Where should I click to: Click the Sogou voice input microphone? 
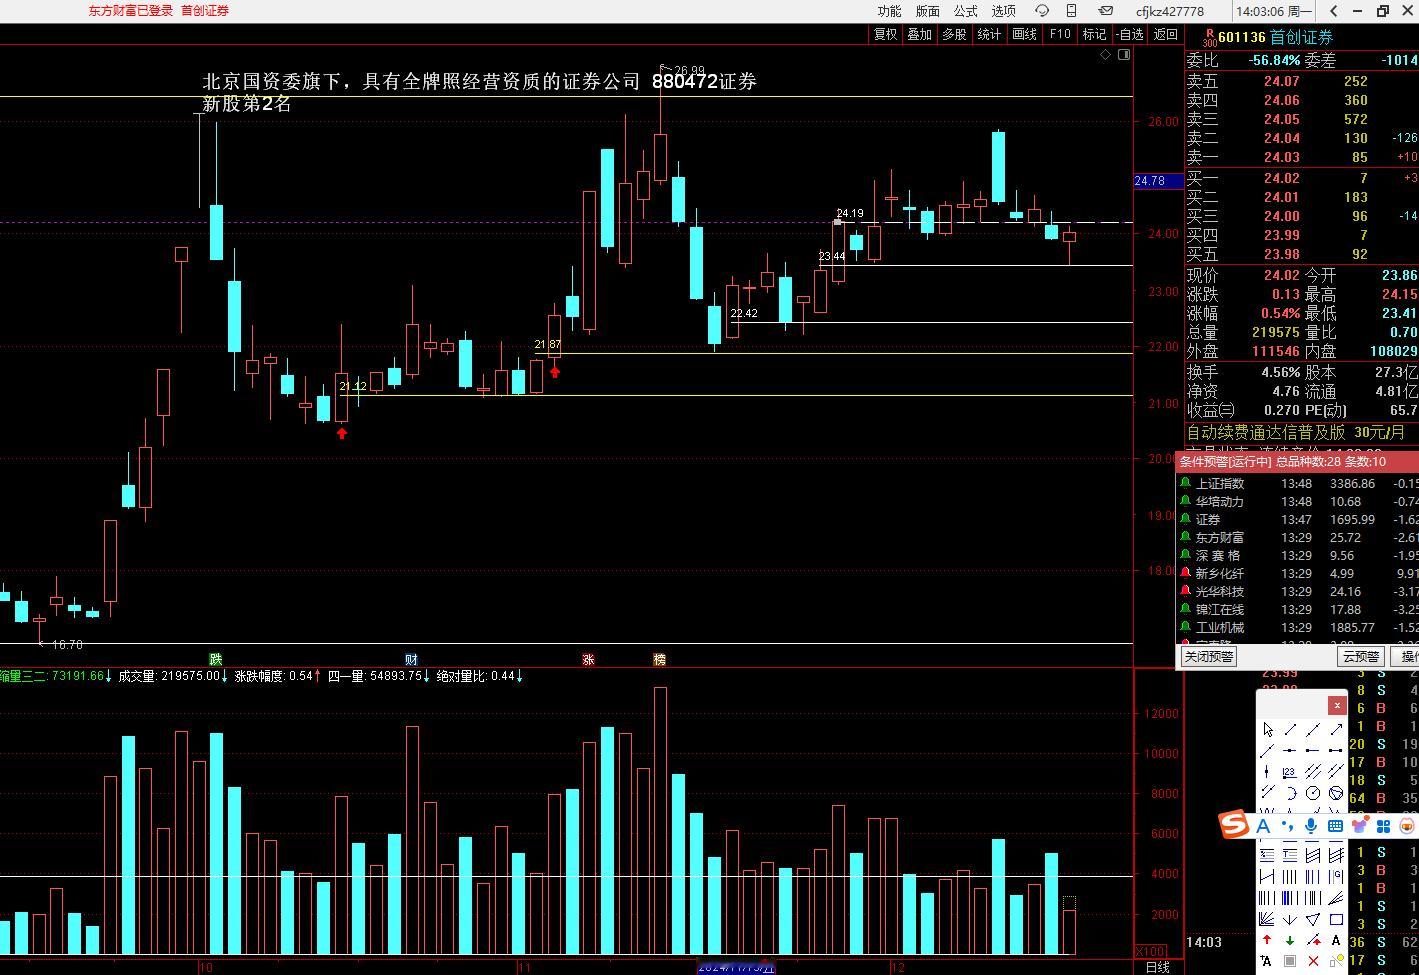1311,826
